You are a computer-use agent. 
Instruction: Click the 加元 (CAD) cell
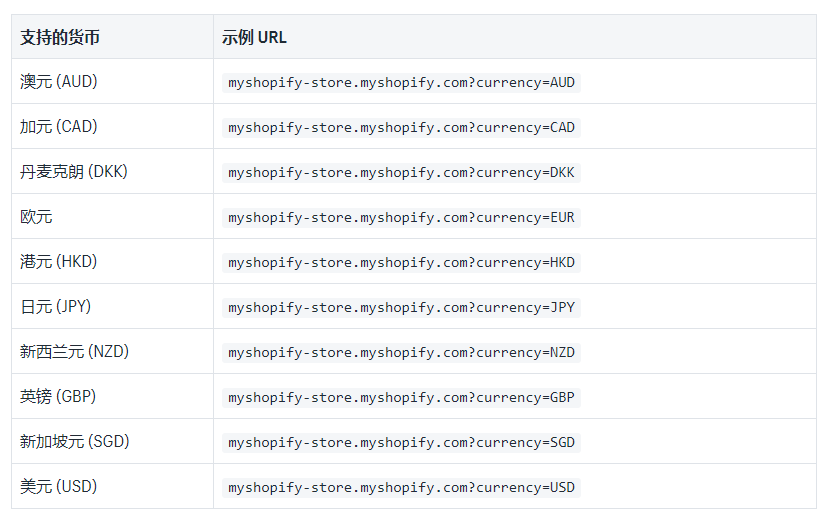[x=112, y=127]
